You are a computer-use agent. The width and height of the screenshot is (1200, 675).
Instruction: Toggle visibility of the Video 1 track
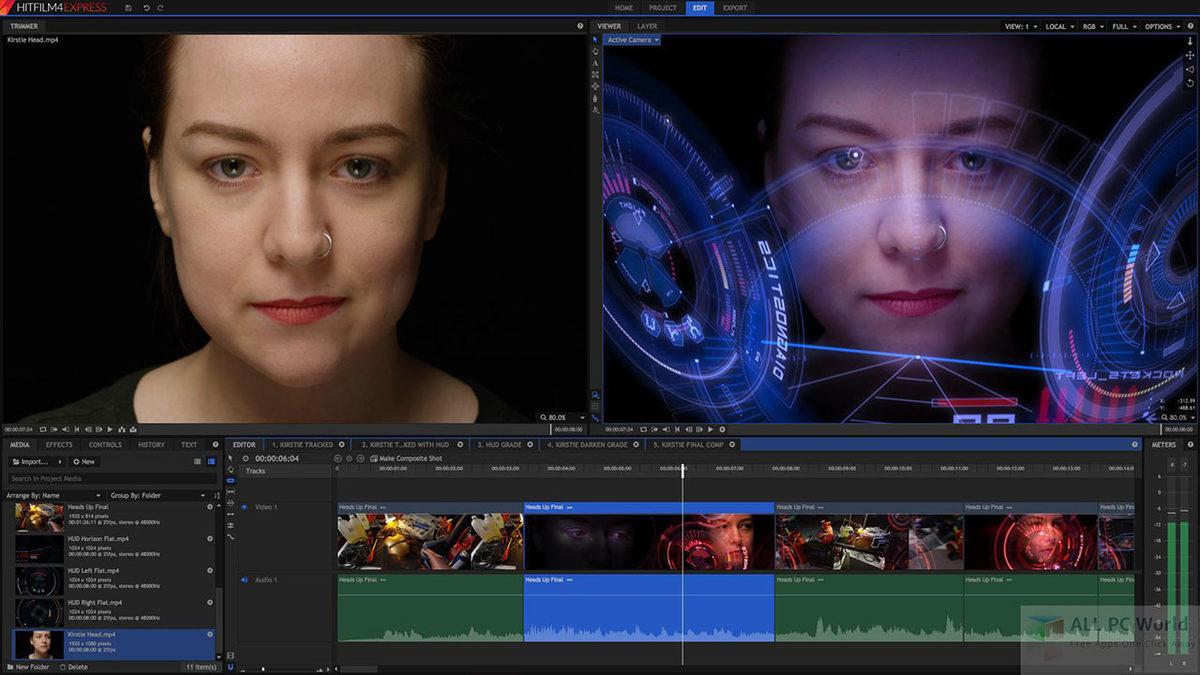[245, 507]
